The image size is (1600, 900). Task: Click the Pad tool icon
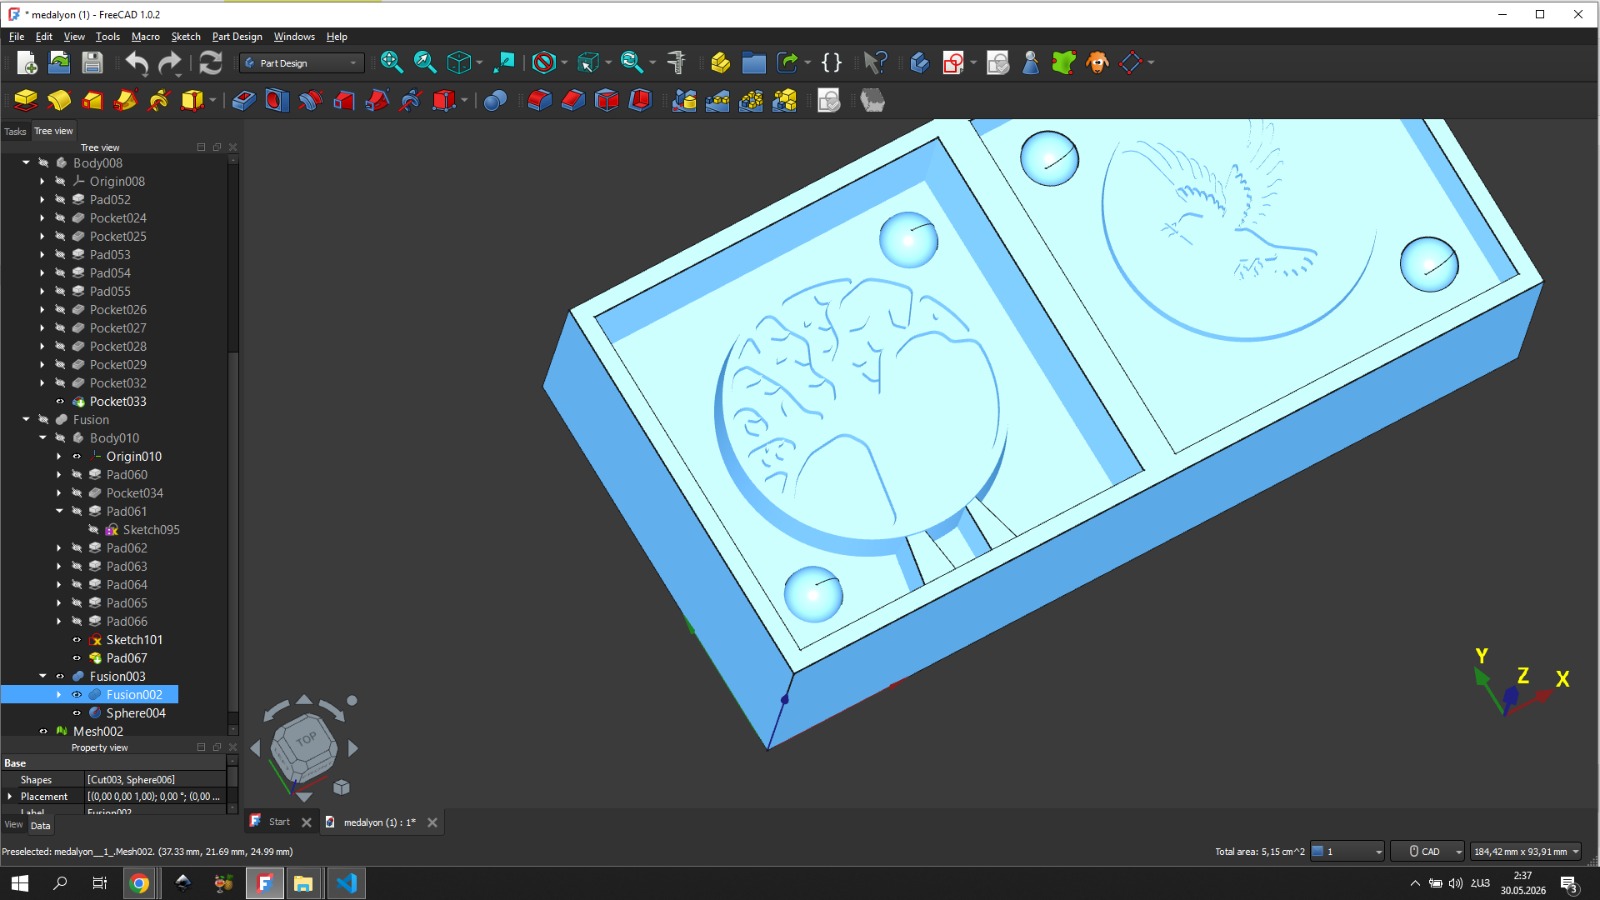pos(25,100)
